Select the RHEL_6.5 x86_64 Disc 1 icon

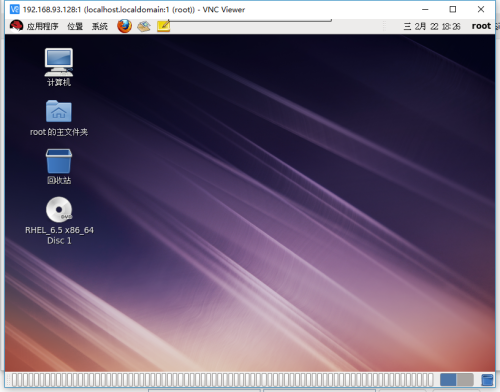tap(59, 221)
